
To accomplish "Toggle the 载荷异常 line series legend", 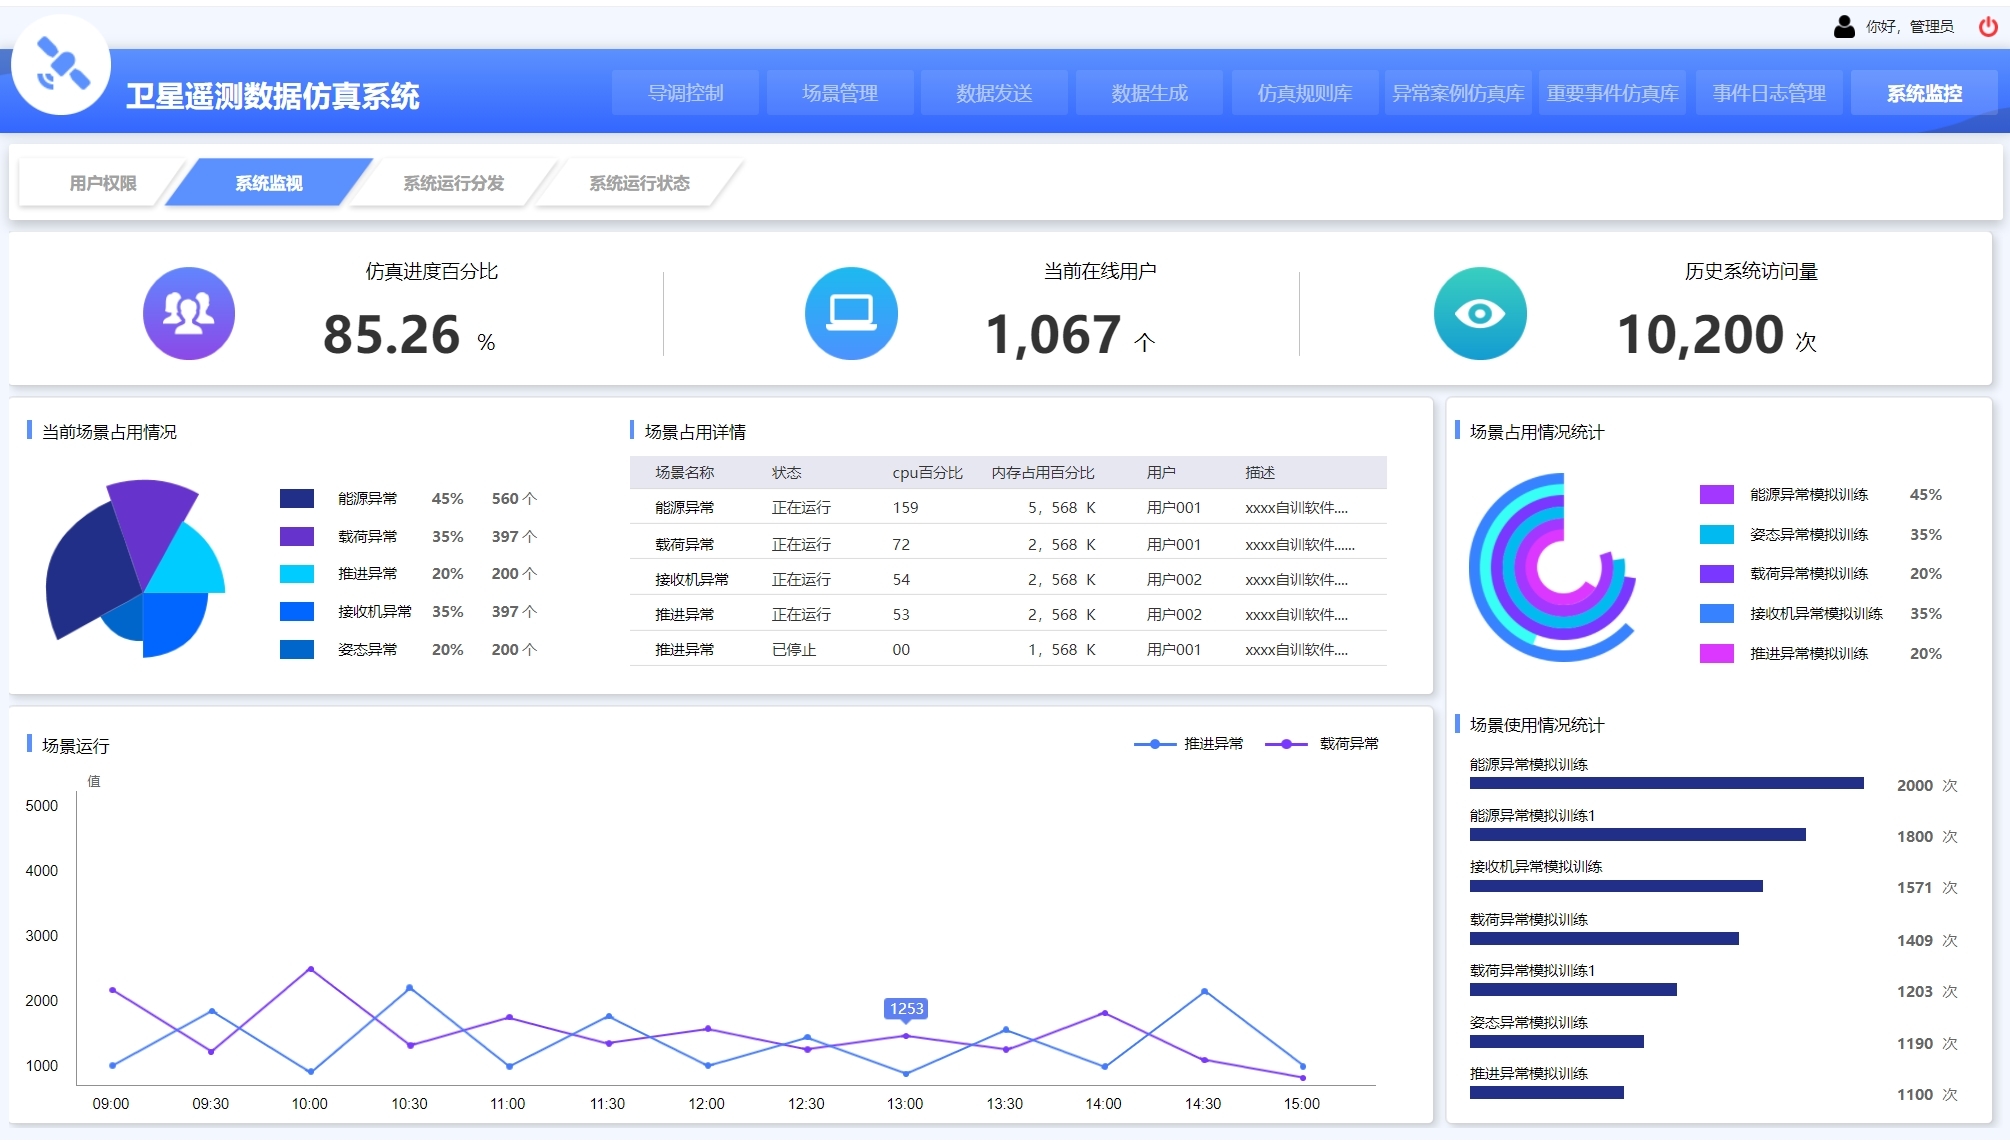I will (x=1322, y=743).
